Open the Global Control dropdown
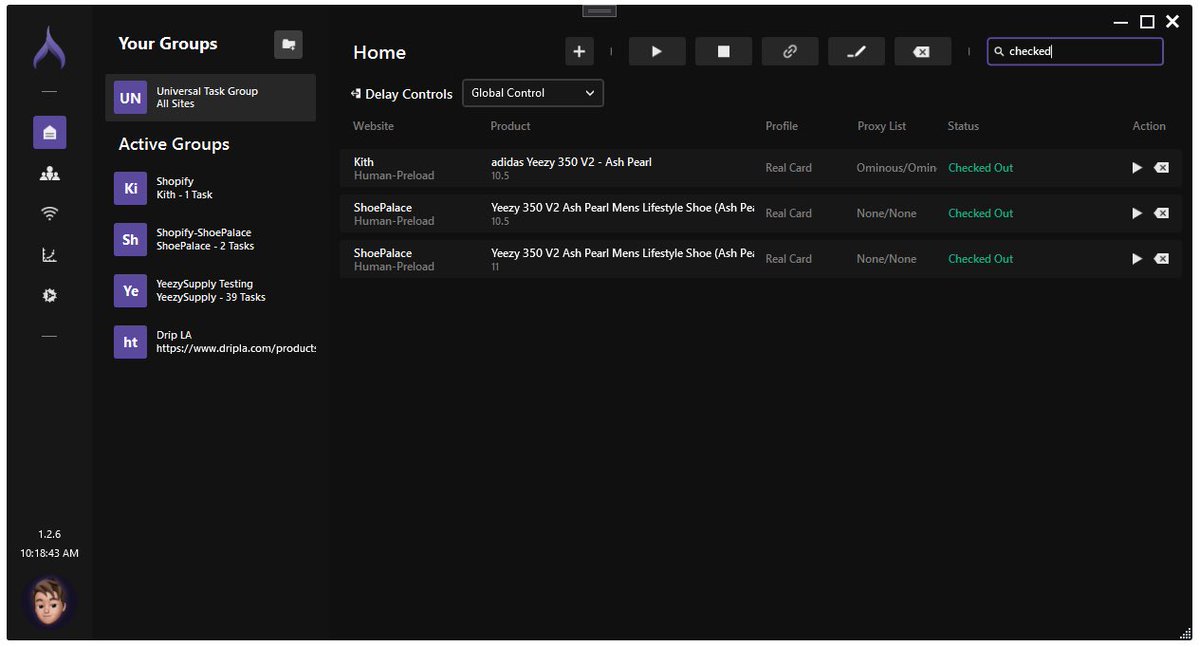Viewport: 1200px width, 647px height. pyautogui.click(x=533, y=93)
